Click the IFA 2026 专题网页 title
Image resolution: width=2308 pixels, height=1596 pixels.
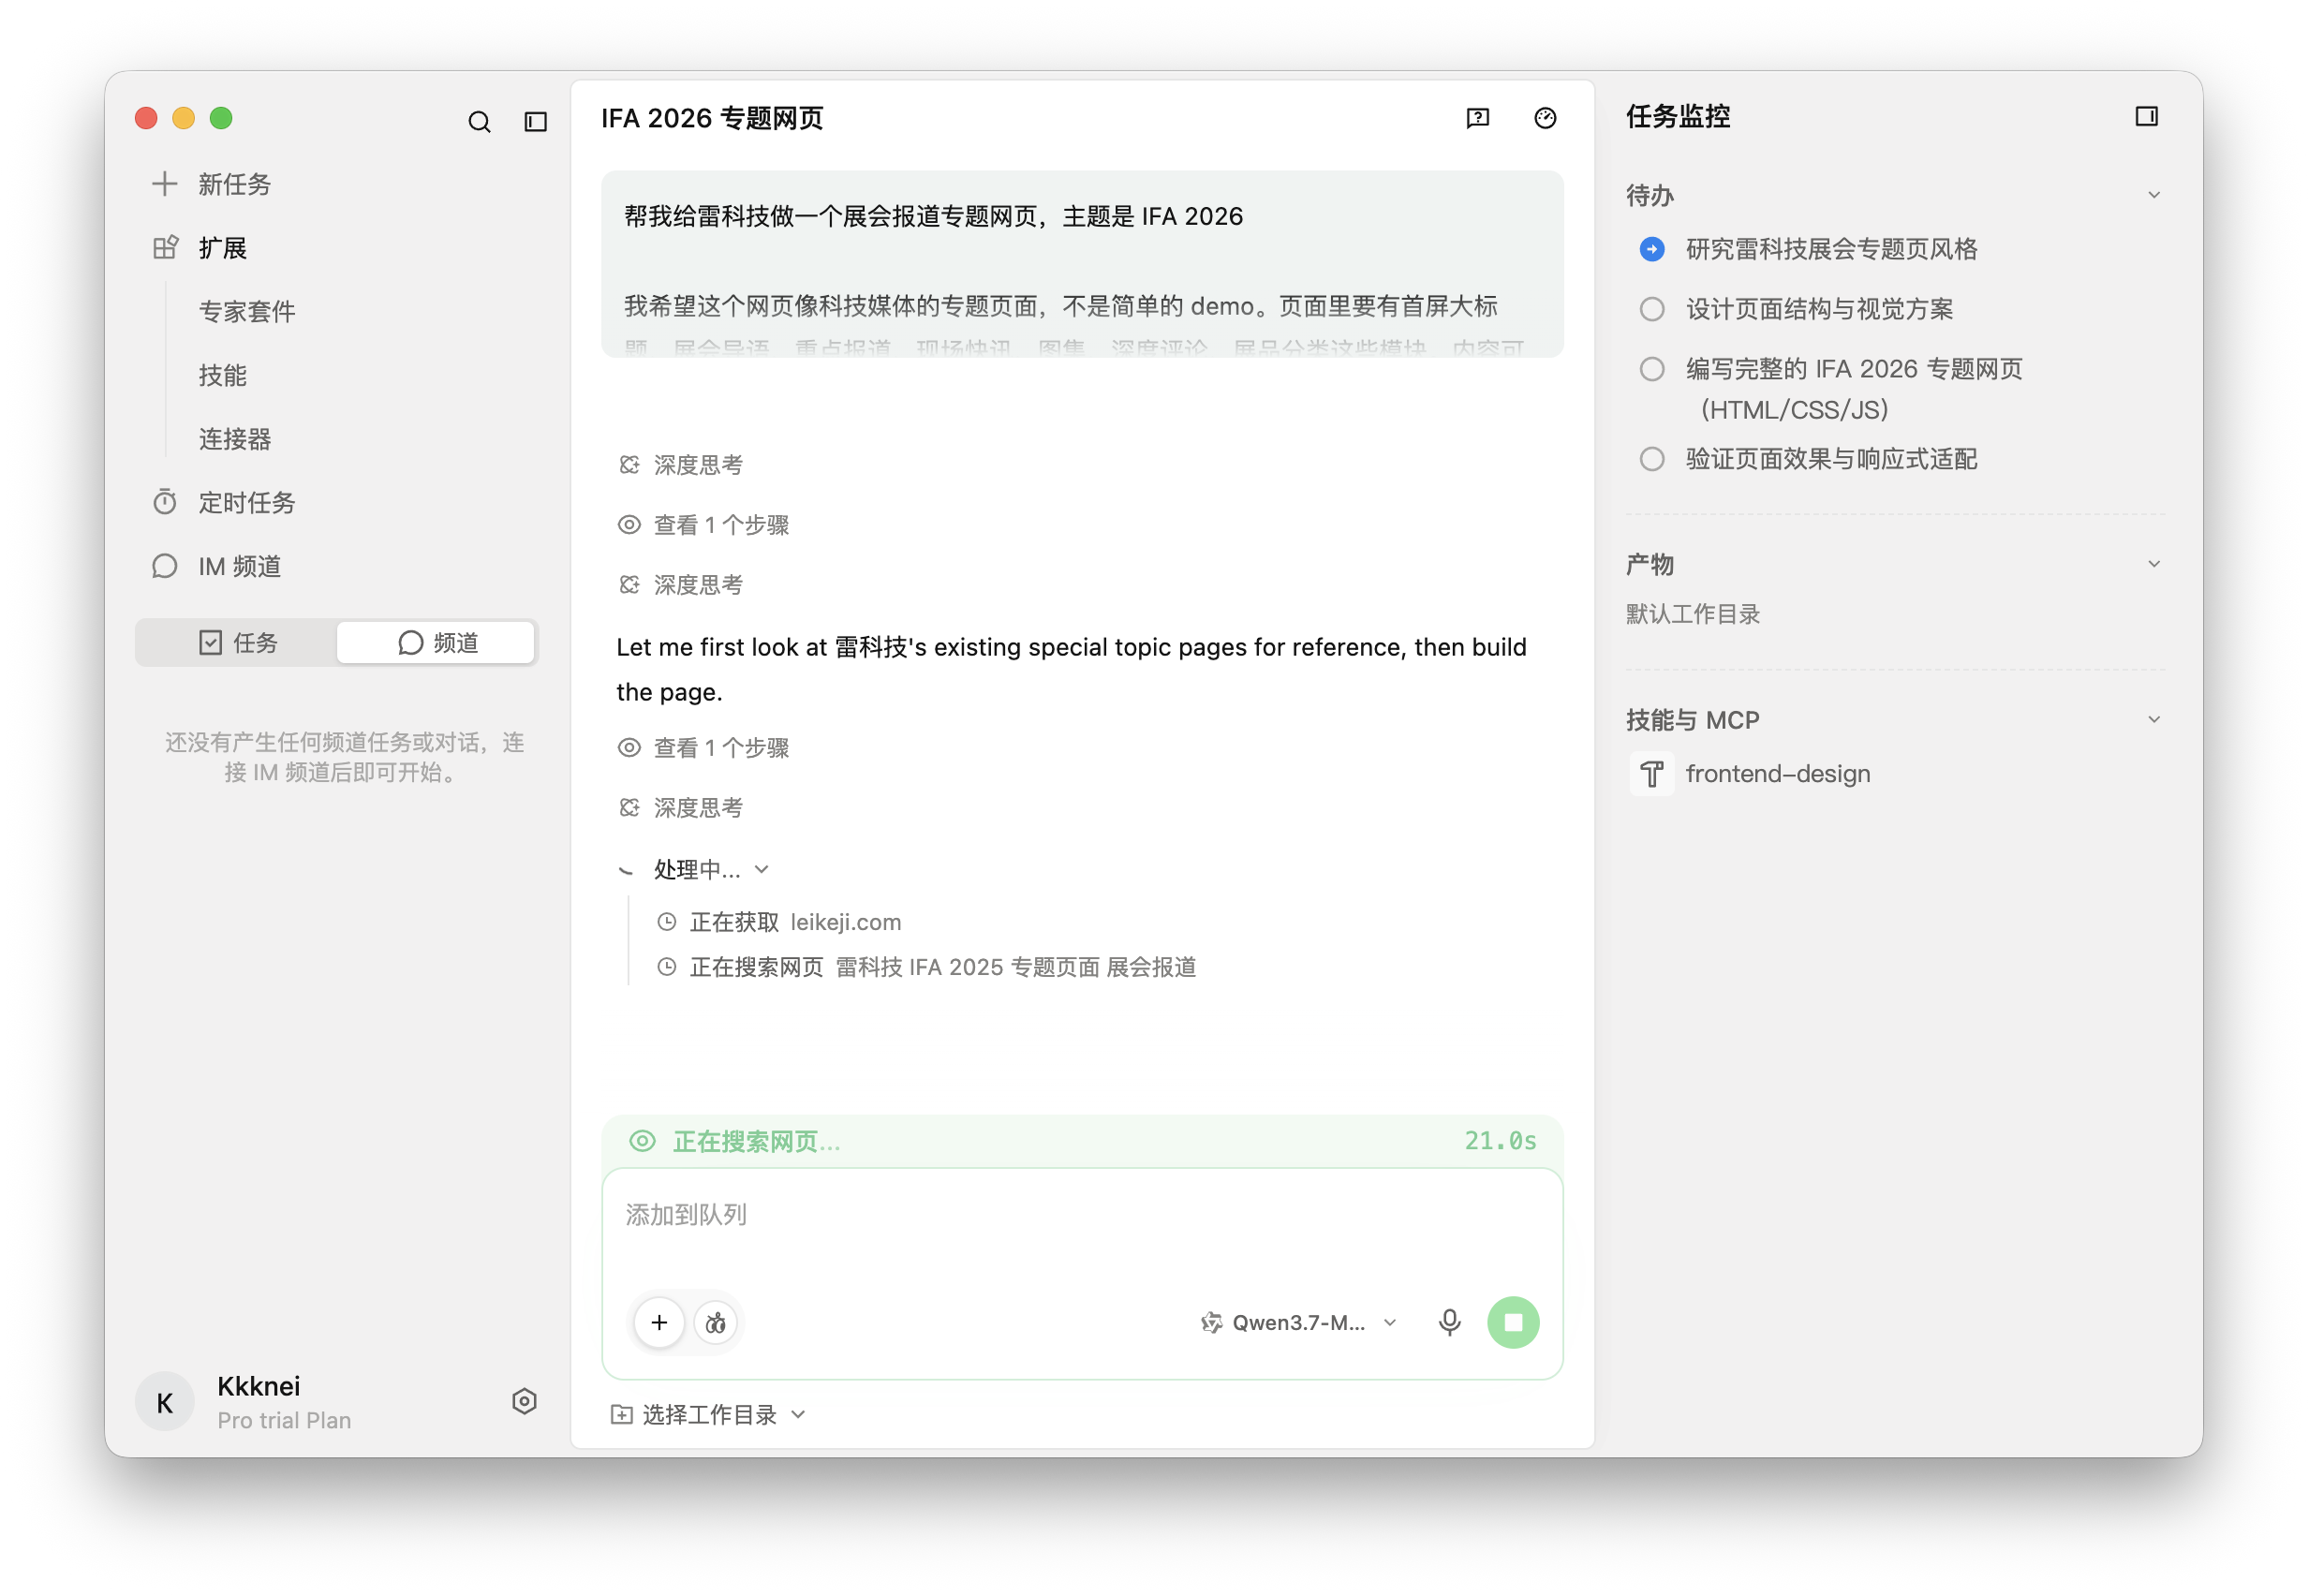[x=712, y=118]
